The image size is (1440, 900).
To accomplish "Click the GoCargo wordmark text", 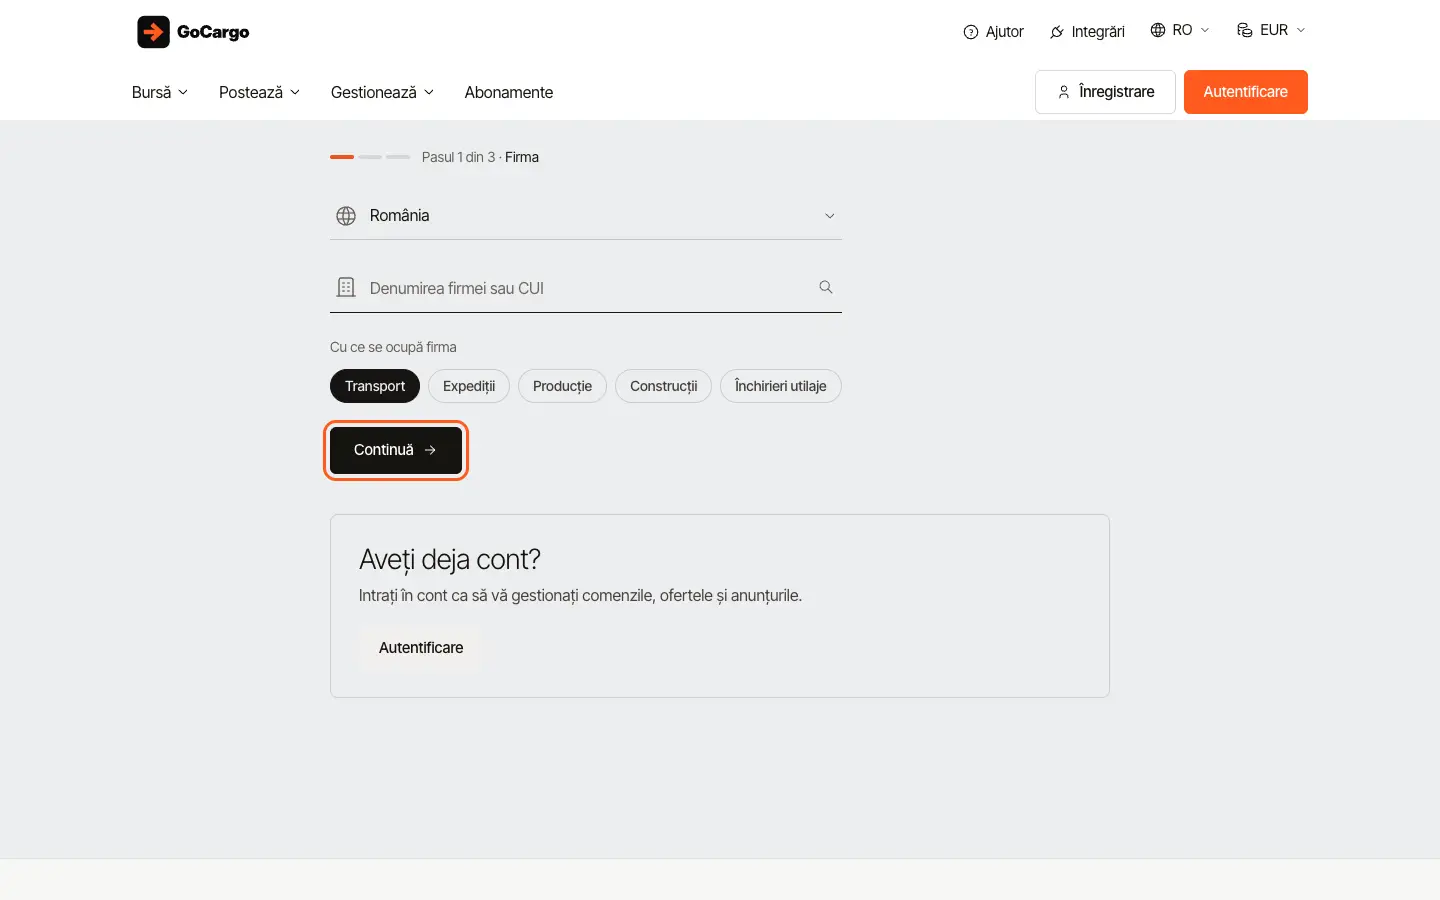I will [x=213, y=32].
